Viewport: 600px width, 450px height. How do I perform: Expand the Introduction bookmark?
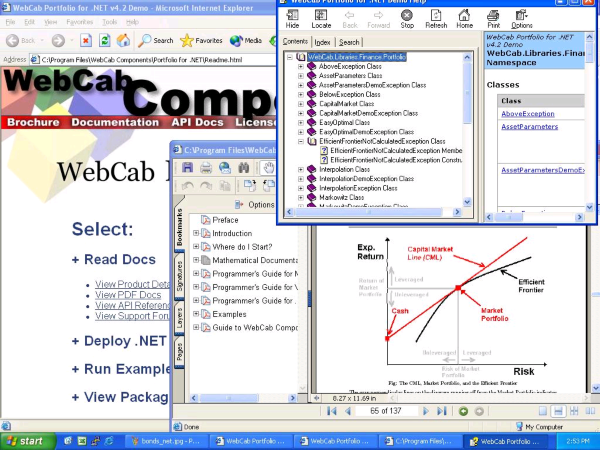pyautogui.click(x=194, y=233)
